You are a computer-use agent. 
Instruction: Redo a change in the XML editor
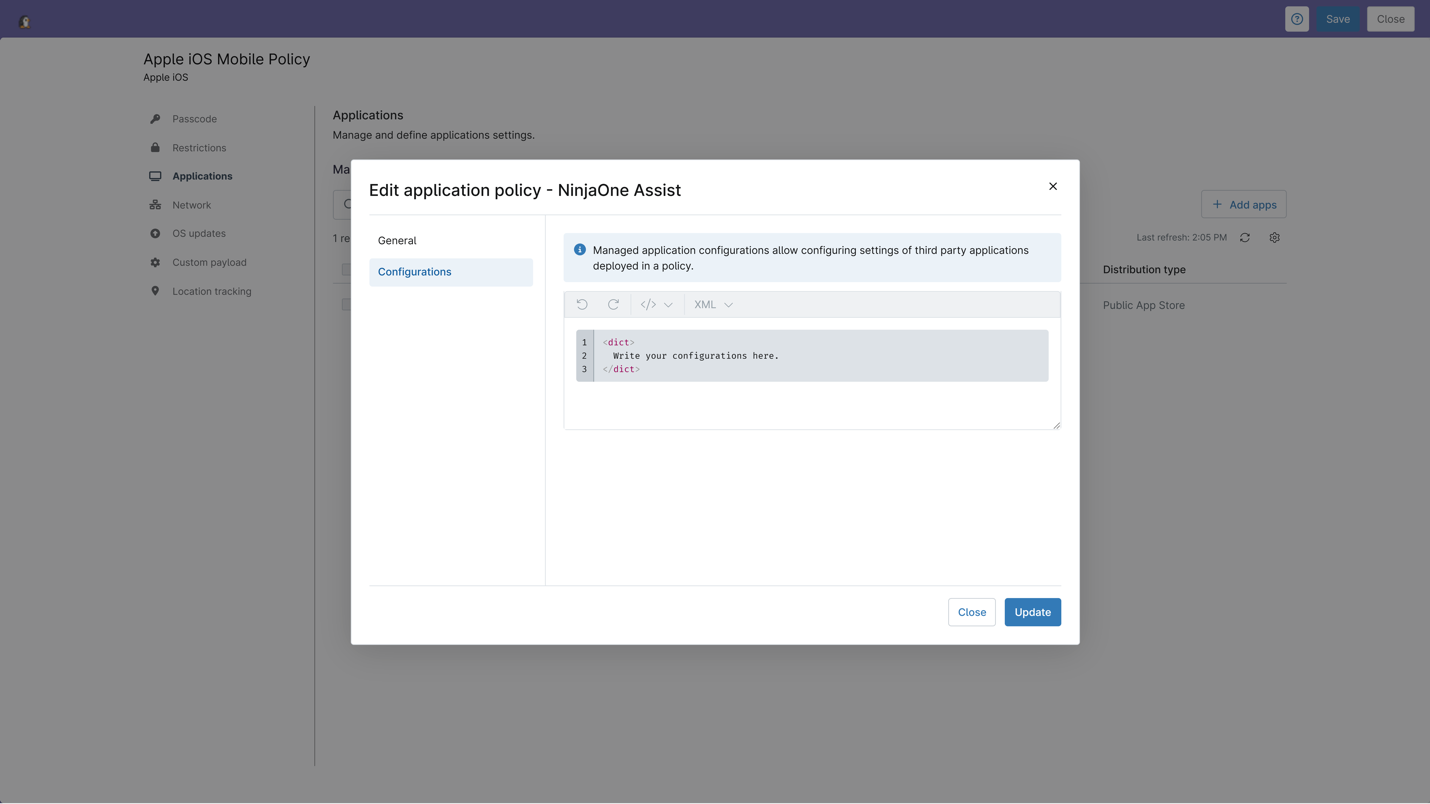[613, 304]
